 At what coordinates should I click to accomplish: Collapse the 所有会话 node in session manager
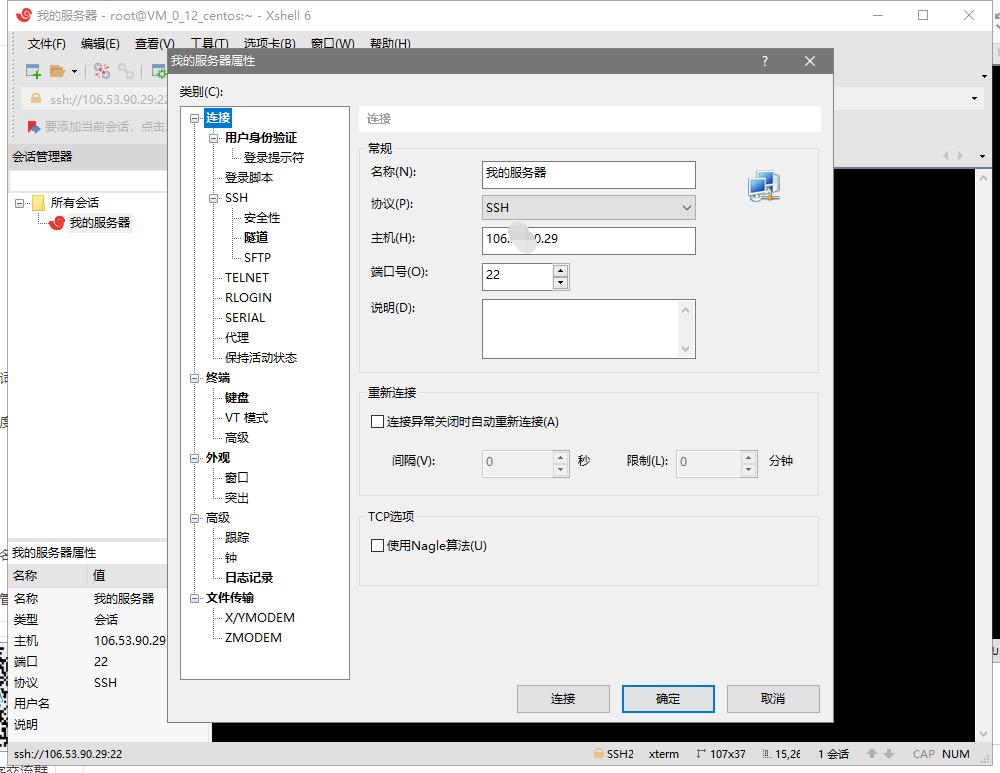(x=20, y=203)
